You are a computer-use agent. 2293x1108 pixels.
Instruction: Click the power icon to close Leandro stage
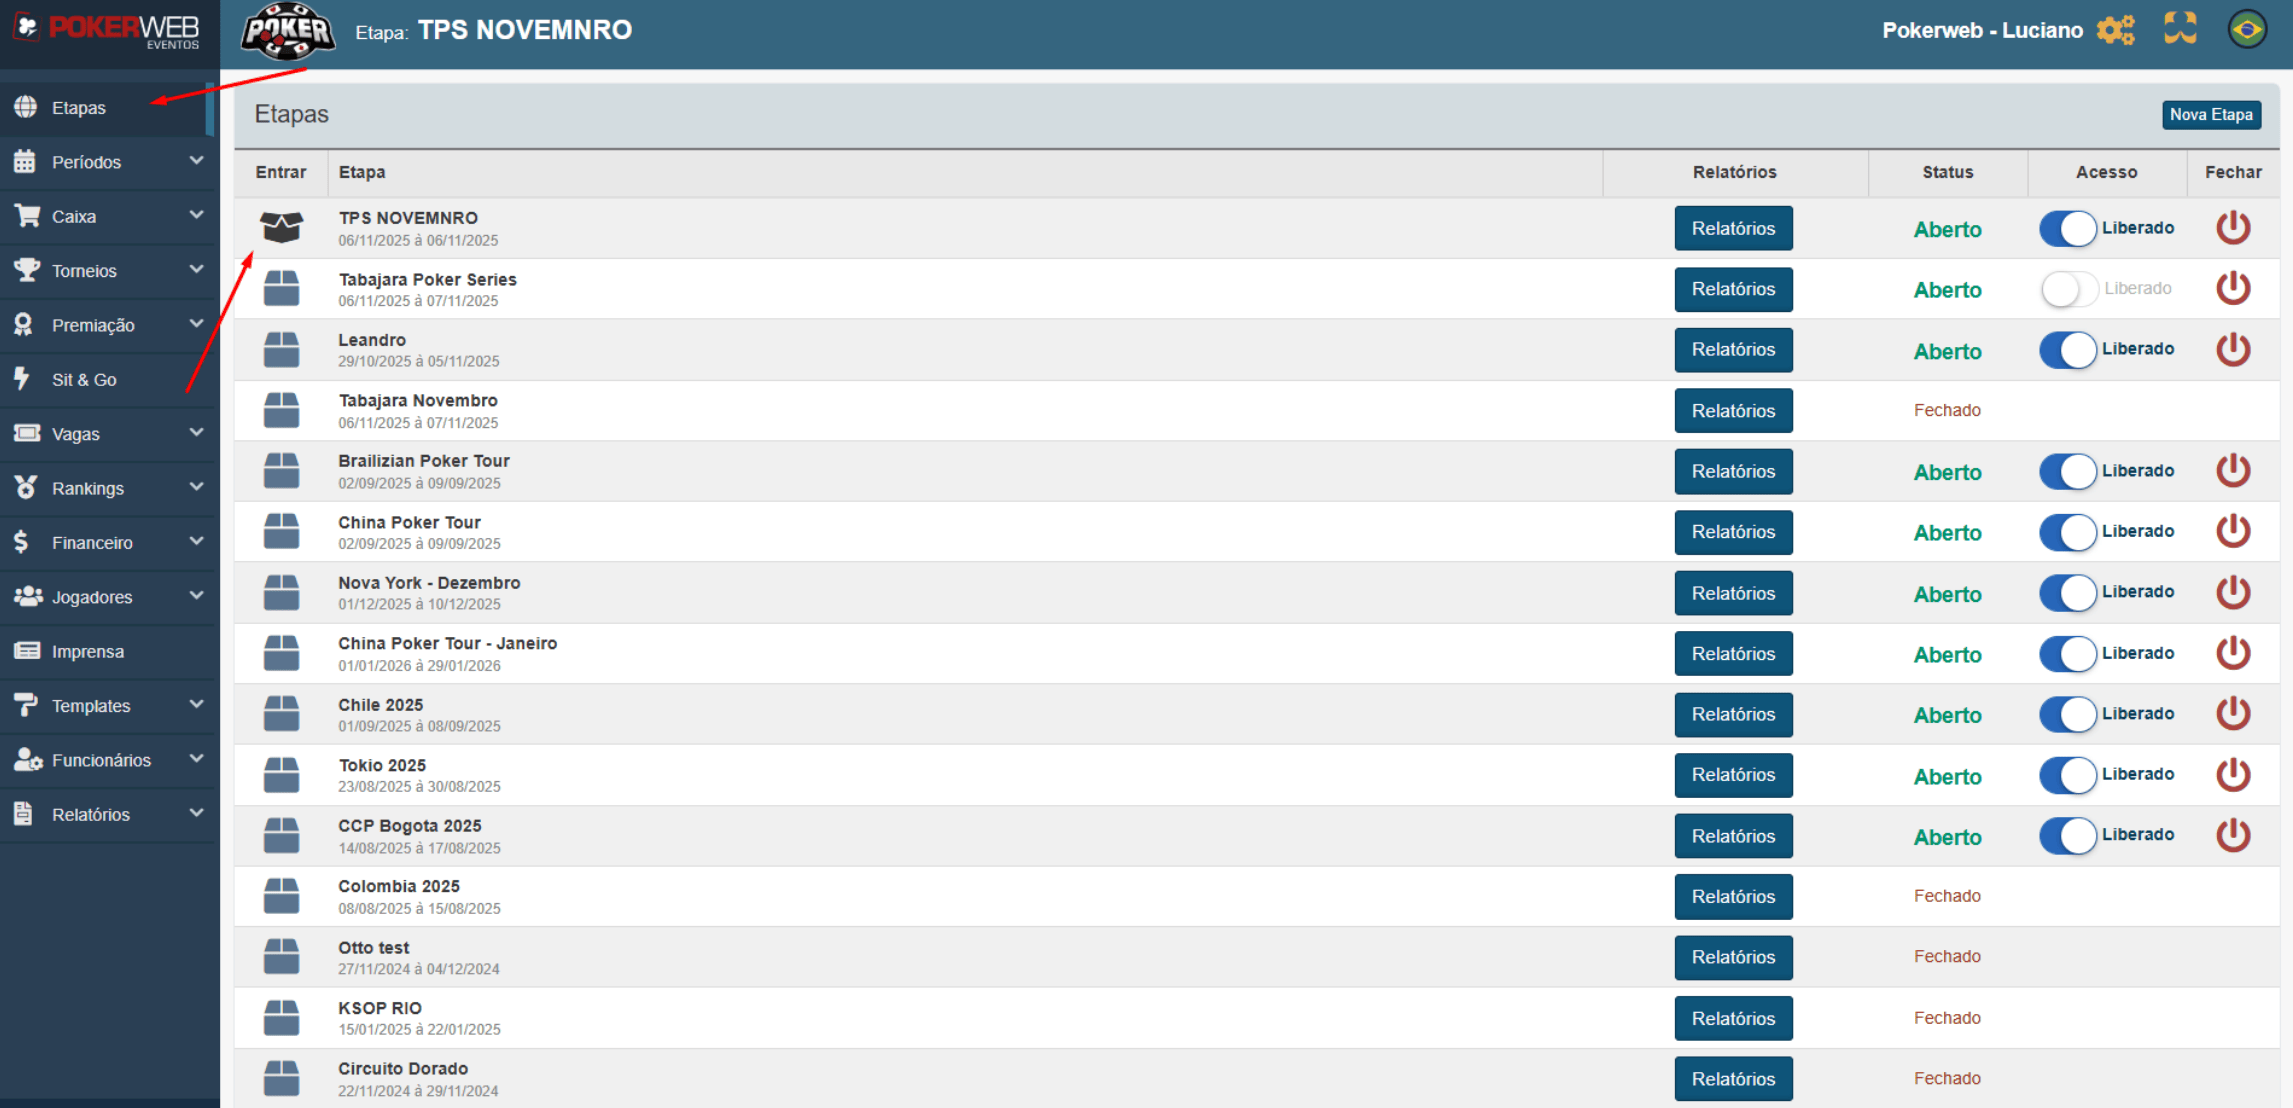click(2233, 350)
